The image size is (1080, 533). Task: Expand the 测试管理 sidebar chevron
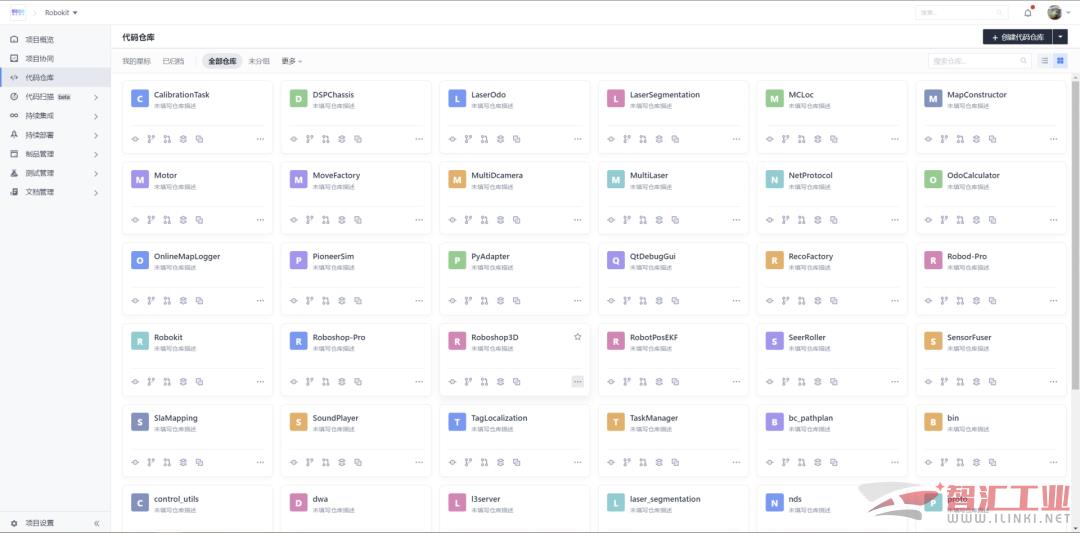tap(96, 174)
